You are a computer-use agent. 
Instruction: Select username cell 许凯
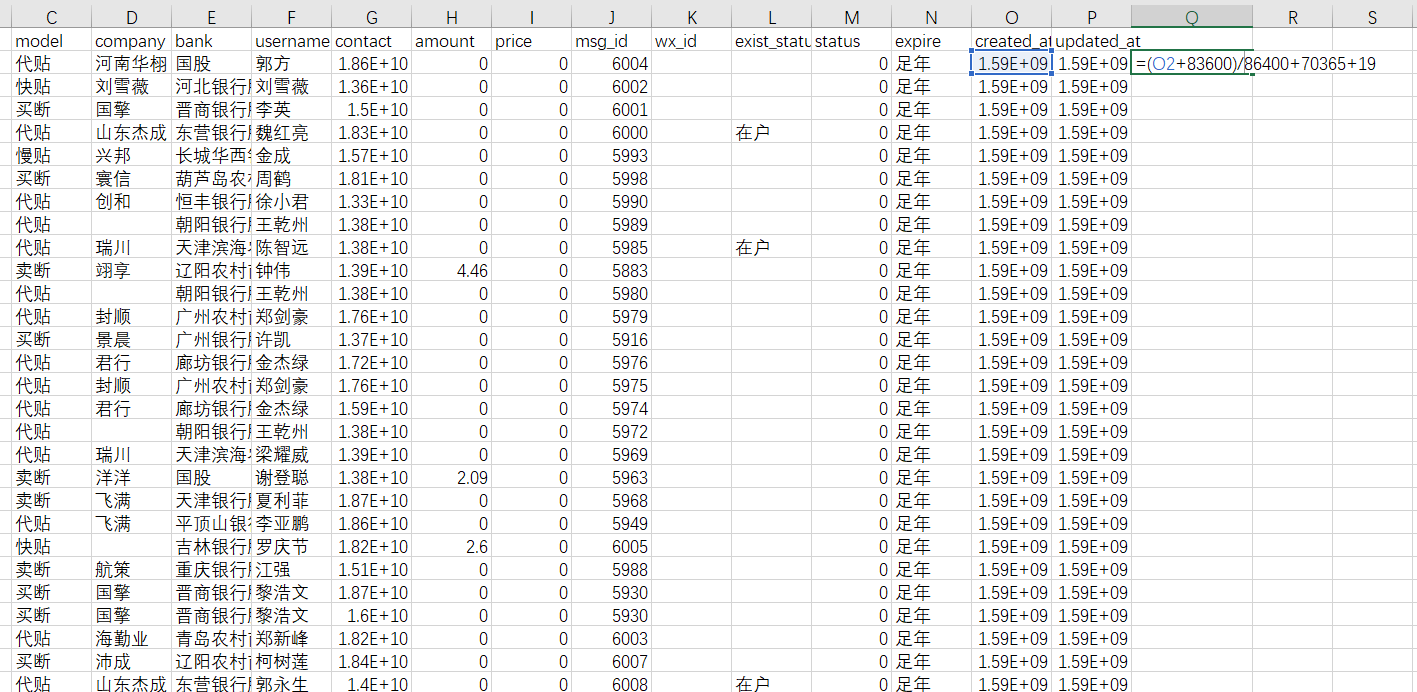(292, 340)
